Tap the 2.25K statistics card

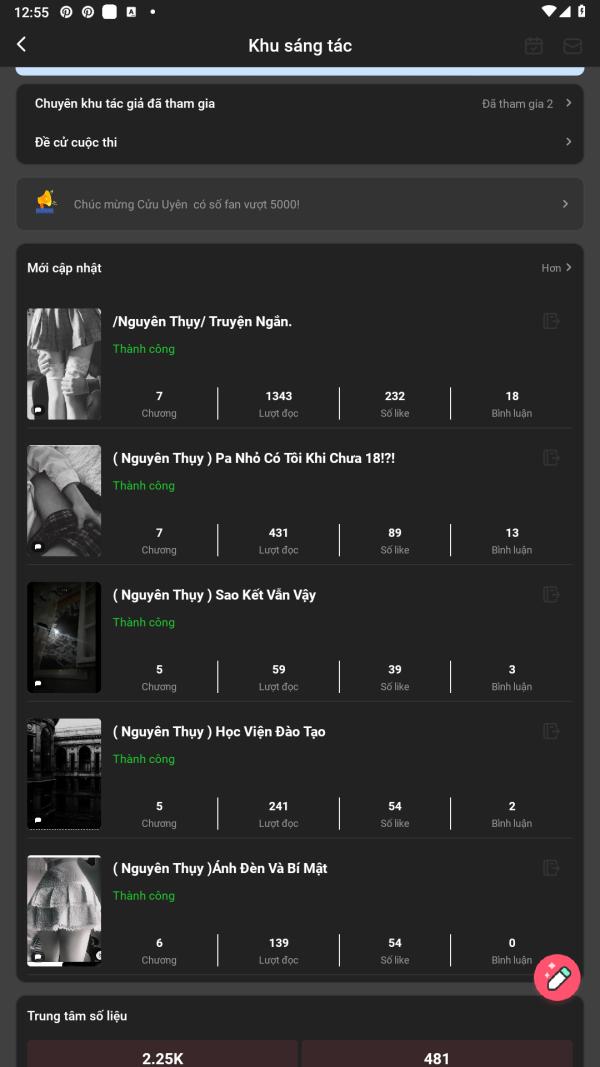click(x=162, y=1056)
